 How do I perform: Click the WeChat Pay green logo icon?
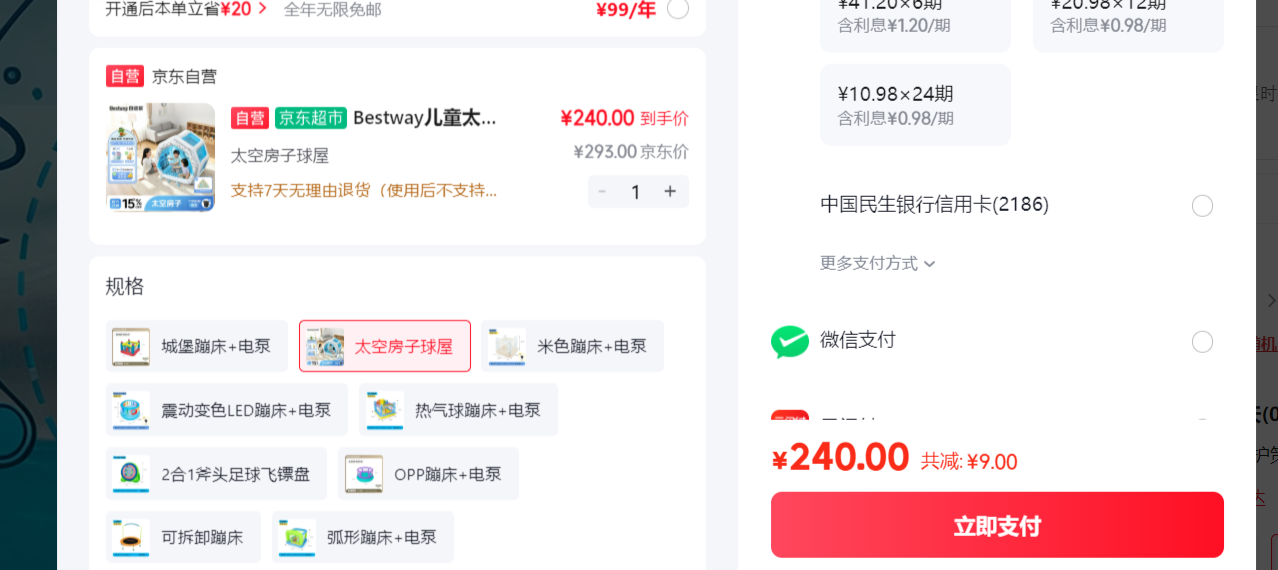(x=790, y=342)
